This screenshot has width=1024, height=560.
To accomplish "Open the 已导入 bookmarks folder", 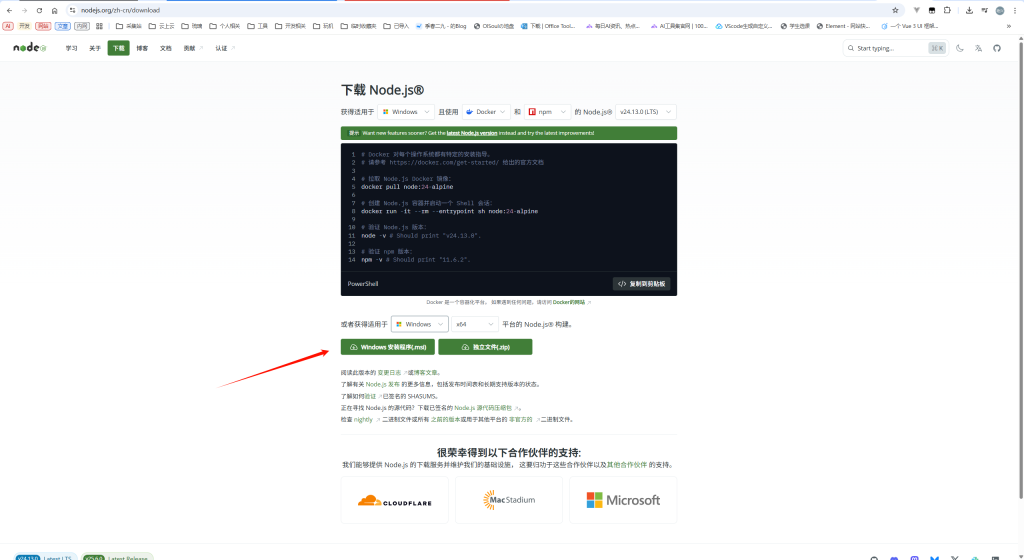I will tap(396, 26).
